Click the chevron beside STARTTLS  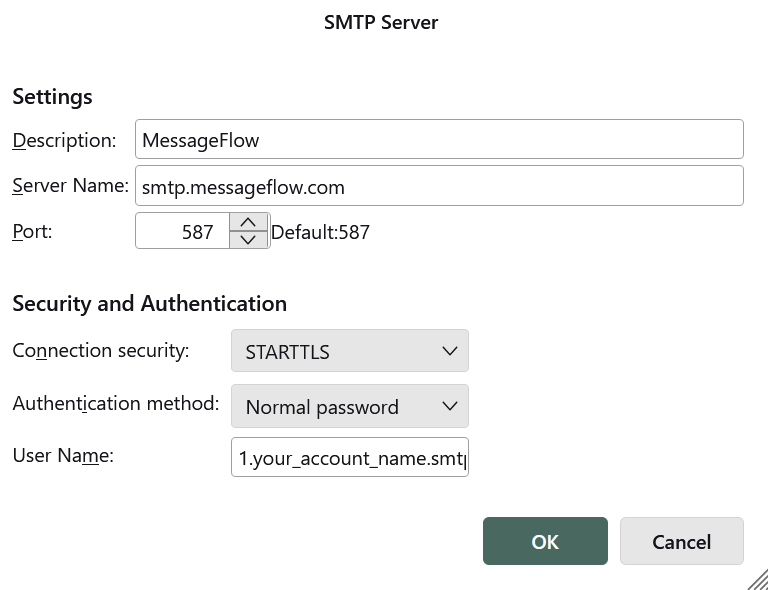(449, 351)
